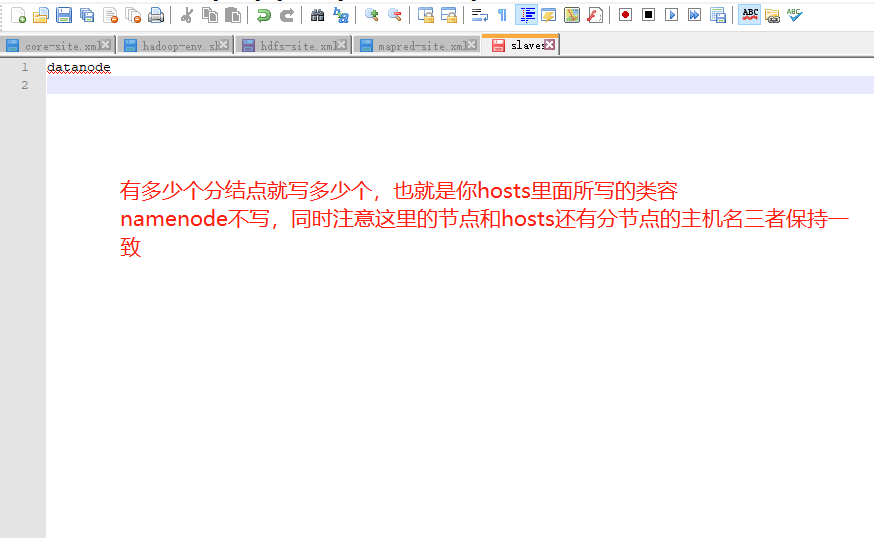Click the ABC checkmark spell-check icon

[795, 15]
